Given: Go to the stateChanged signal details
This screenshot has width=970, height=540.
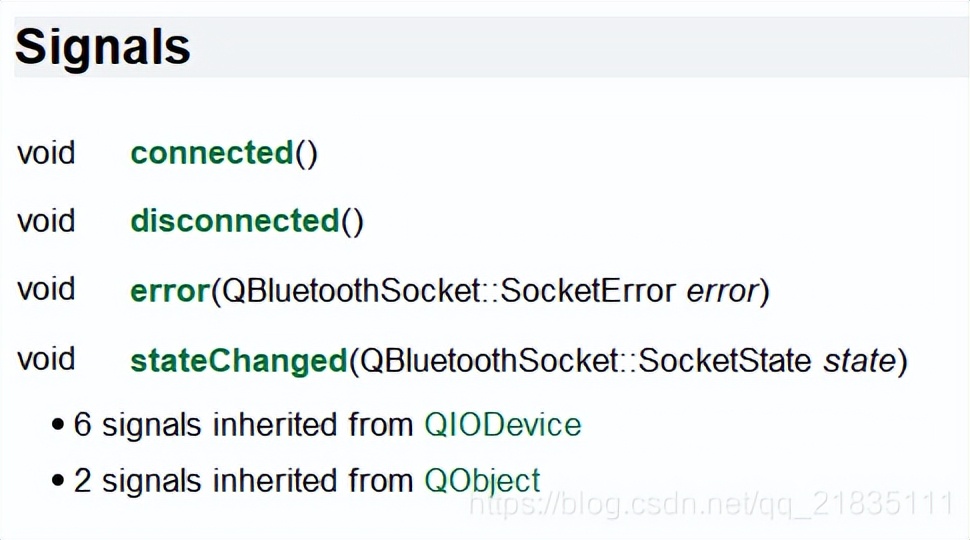Looking at the screenshot, I should (238, 360).
